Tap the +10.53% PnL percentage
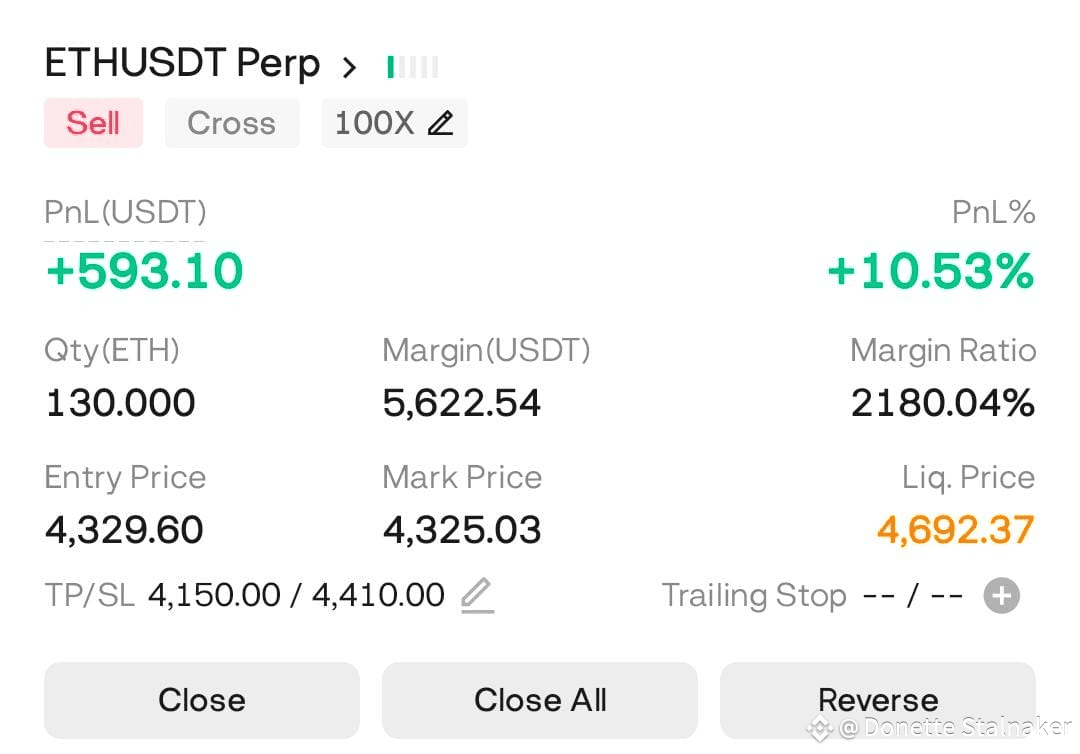The image size is (1080, 754). [930, 272]
